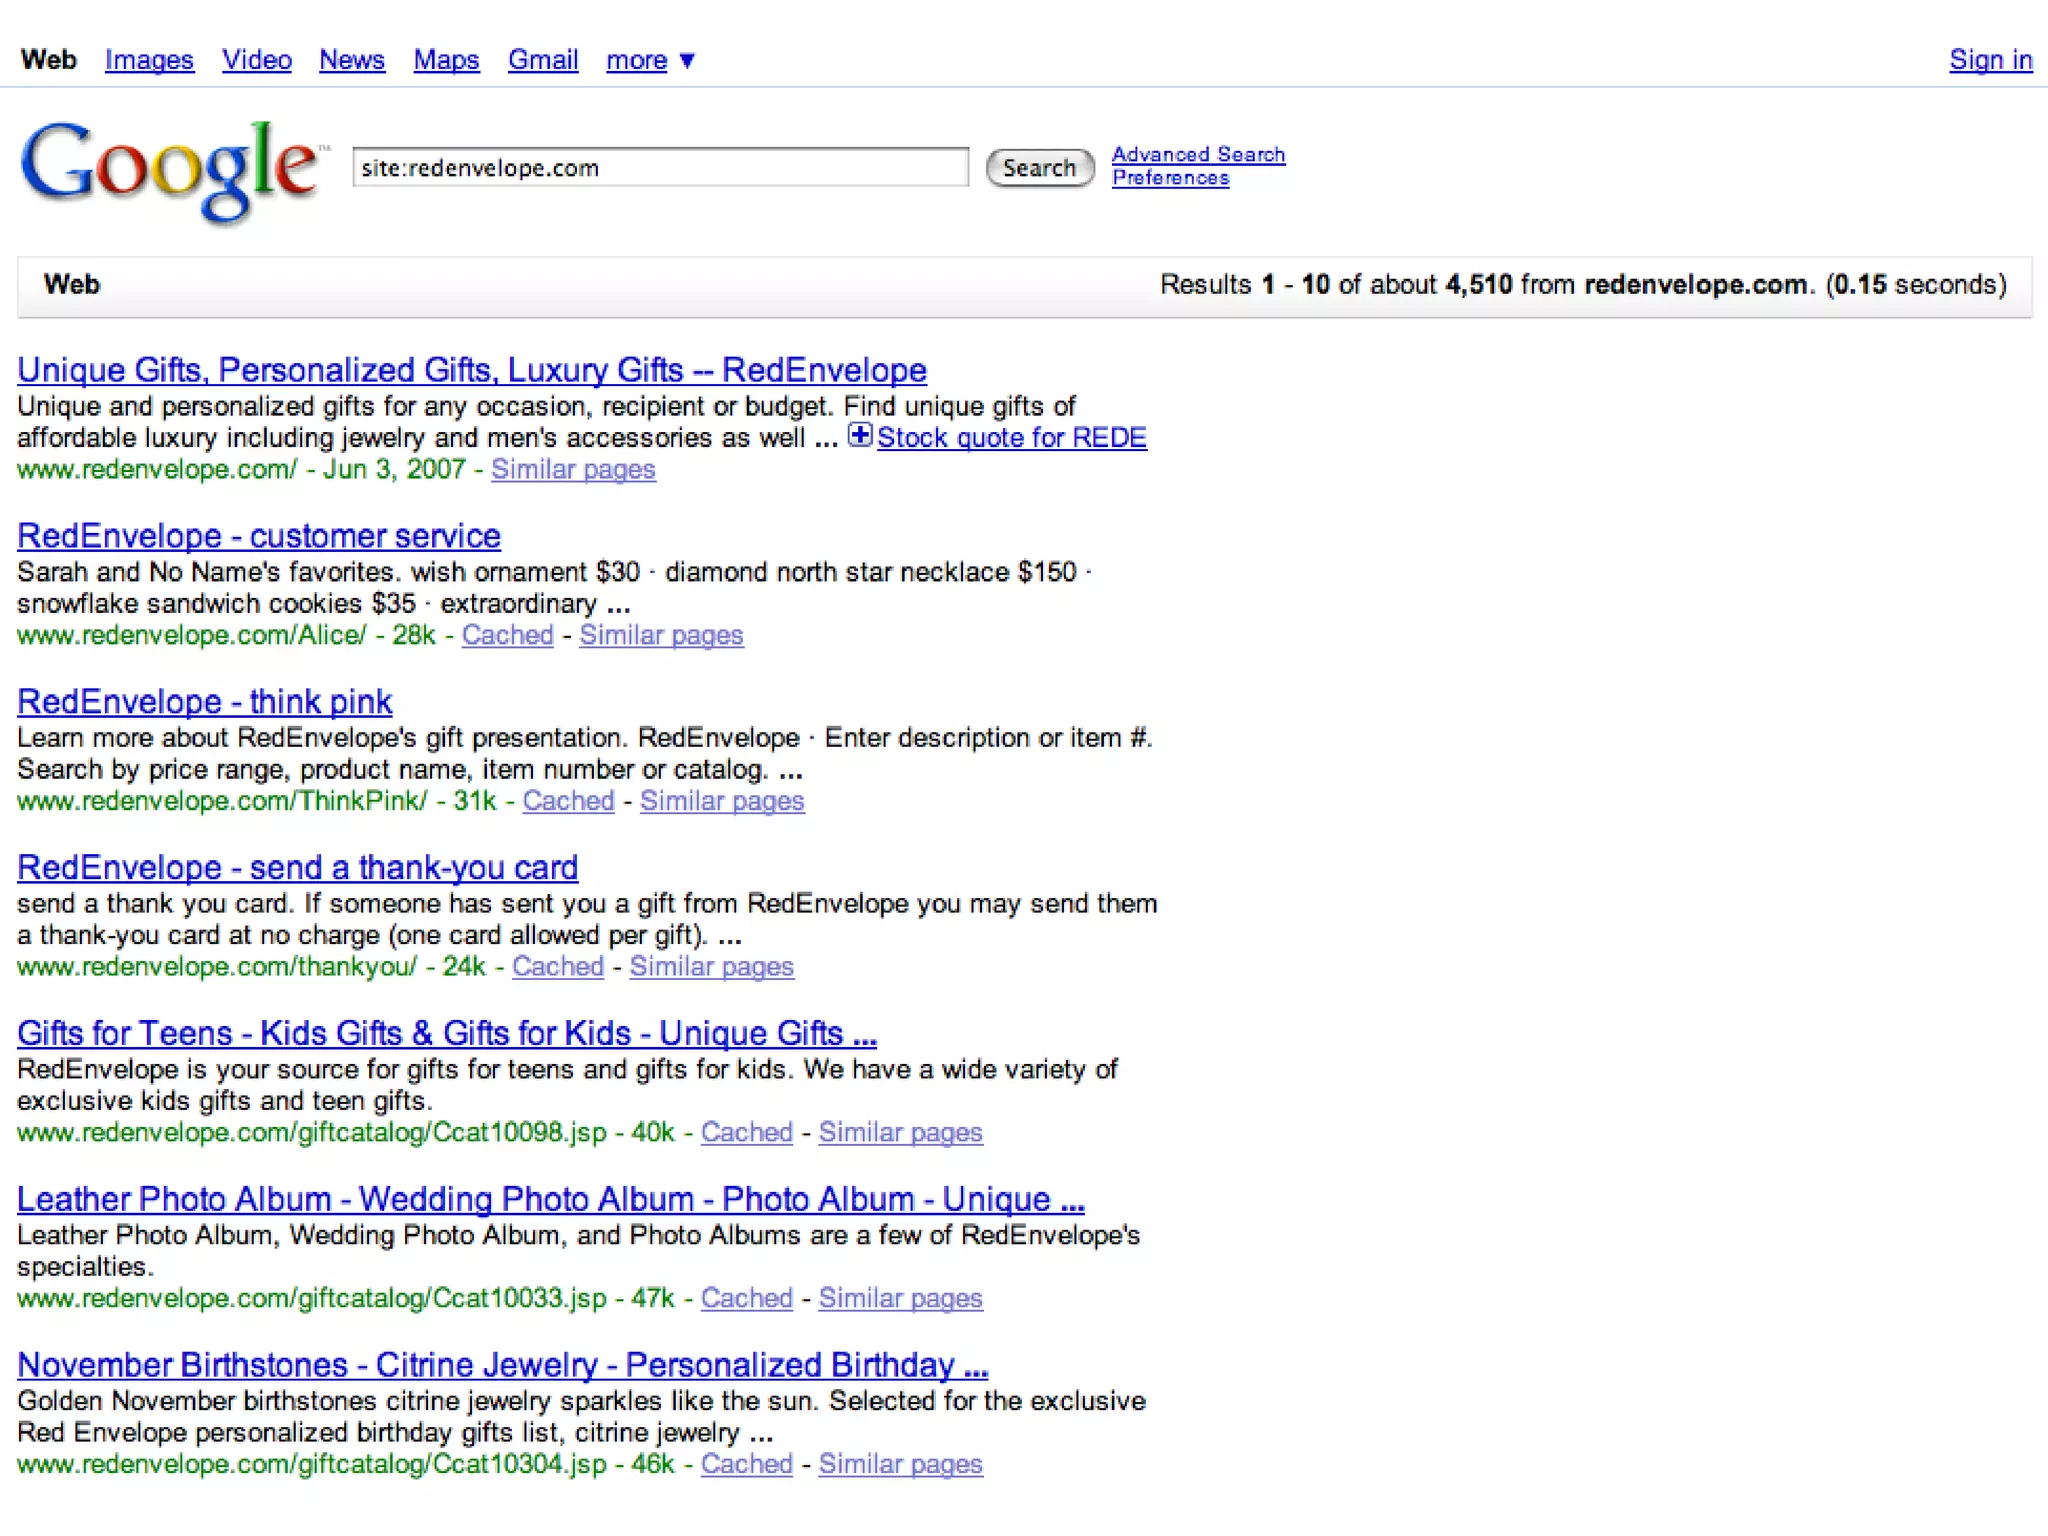Show Similar pages for Ccat10098.jsp result
2048x1536 pixels.
[x=900, y=1132]
